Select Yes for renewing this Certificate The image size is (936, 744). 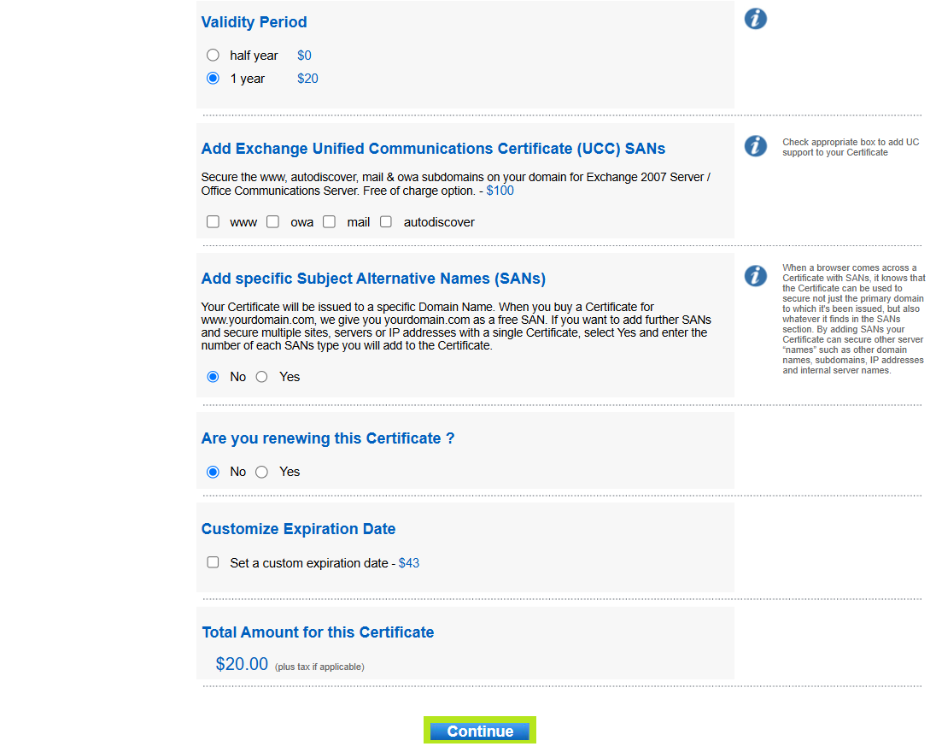(262, 472)
